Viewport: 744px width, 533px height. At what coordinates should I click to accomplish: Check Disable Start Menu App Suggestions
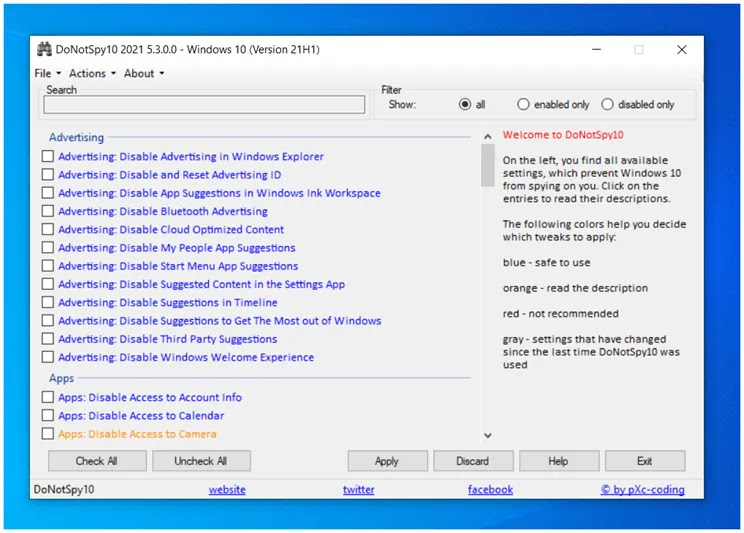point(47,266)
